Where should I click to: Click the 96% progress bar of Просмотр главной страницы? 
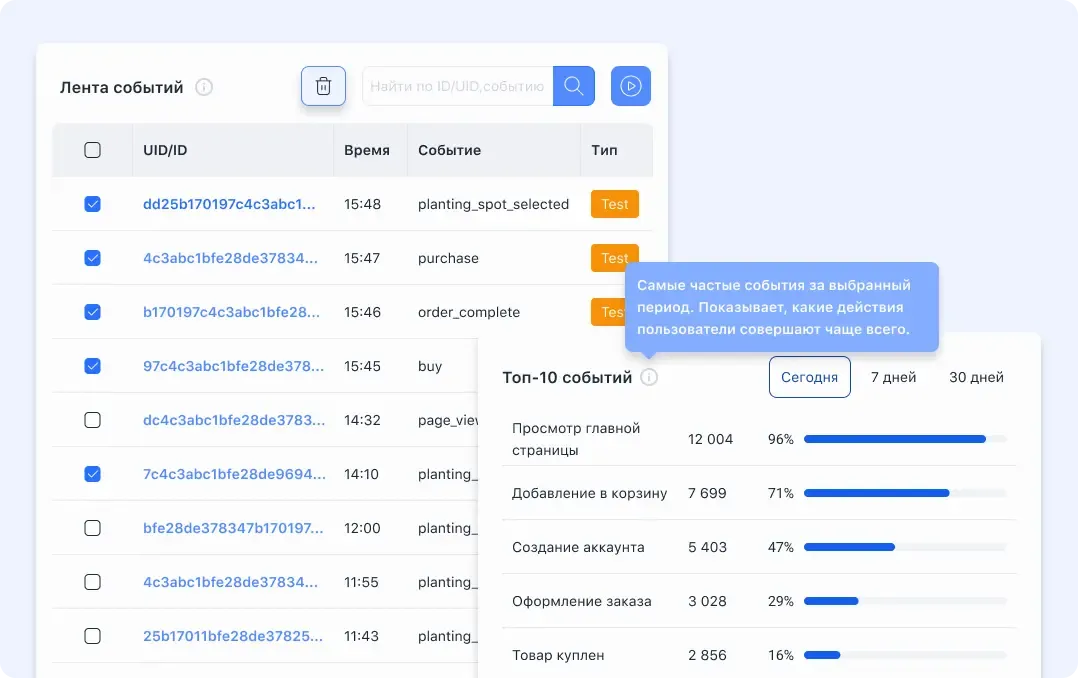click(x=905, y=439)
